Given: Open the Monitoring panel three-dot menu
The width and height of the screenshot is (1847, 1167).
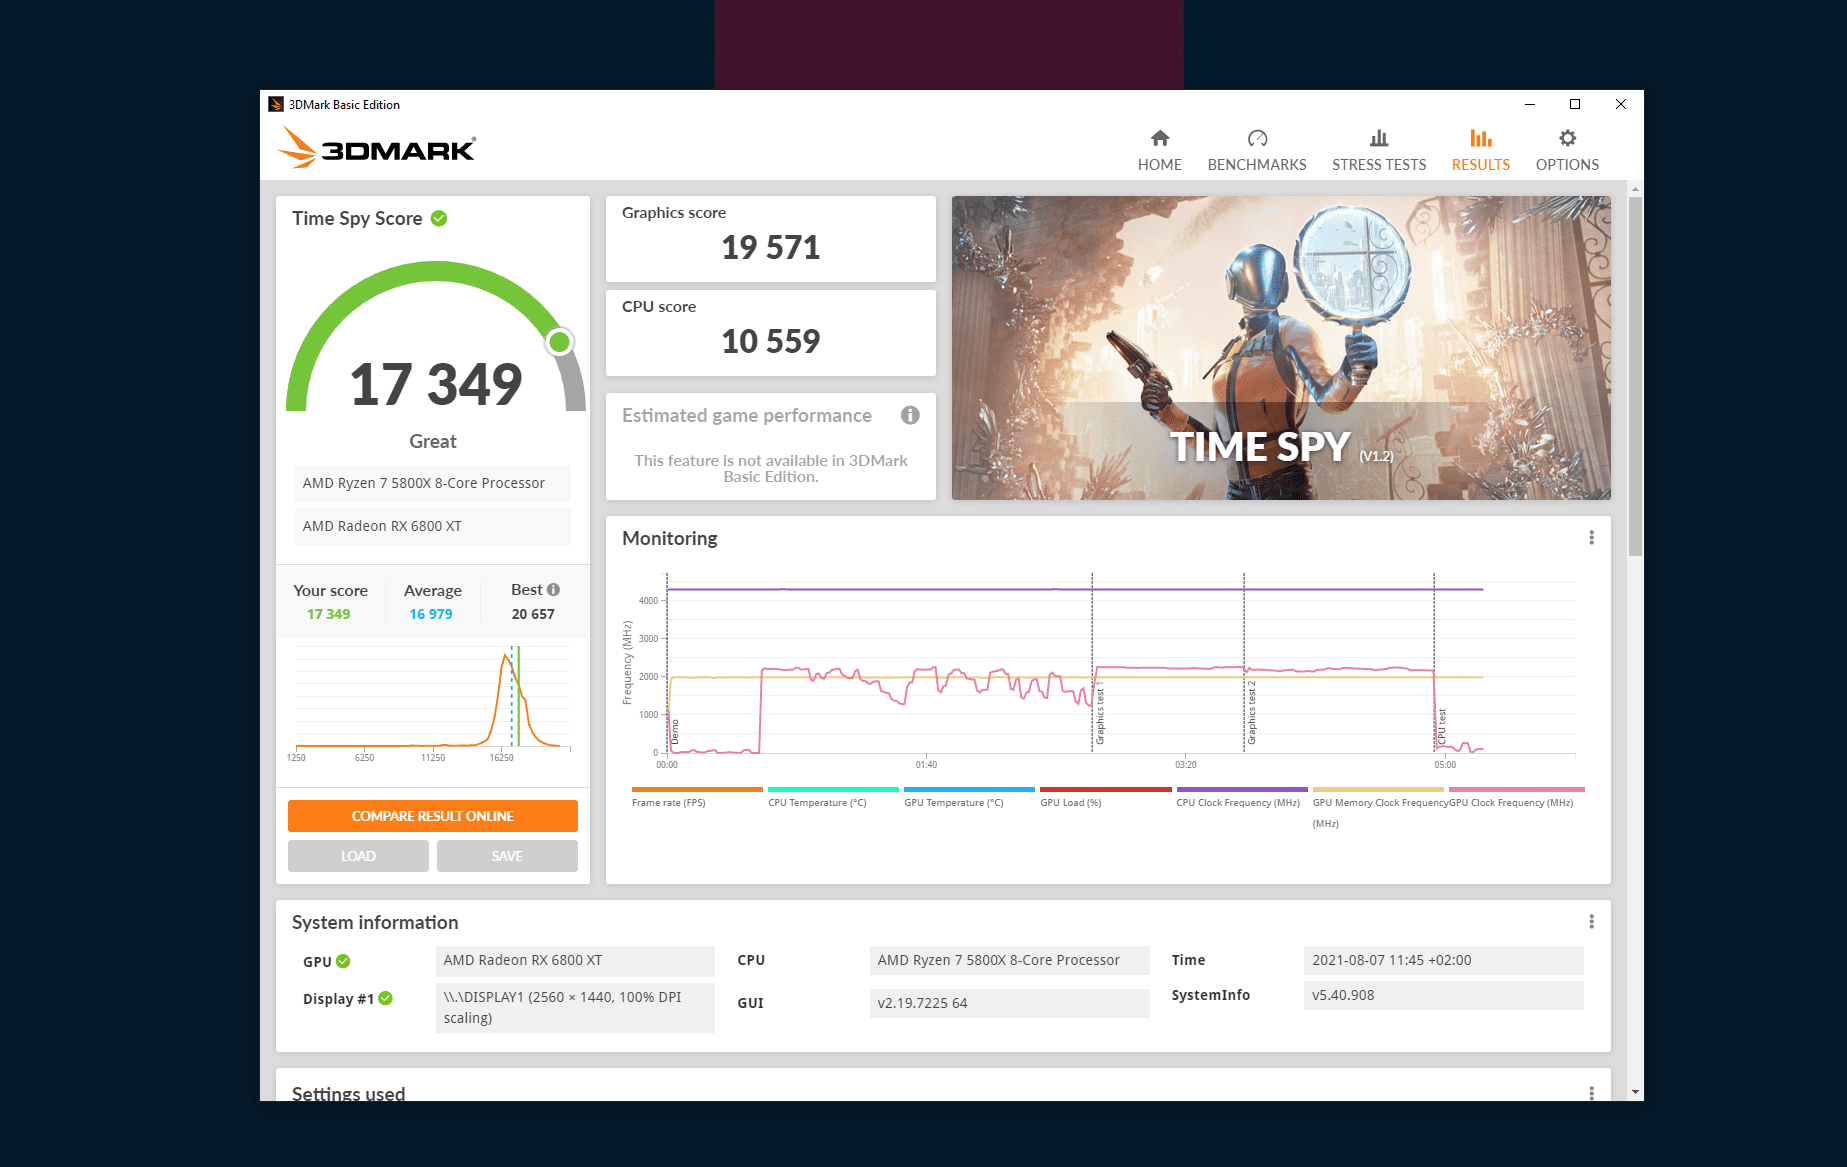Looking at the screenshot, I should click(x=1591, y=538).
